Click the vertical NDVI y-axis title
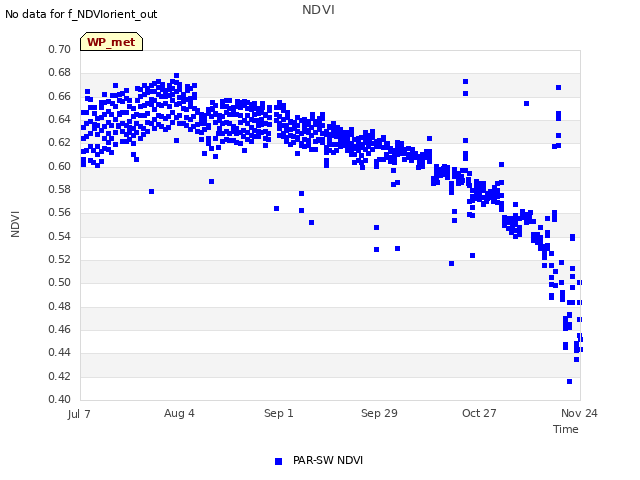Screen dimensions: 640x480 click(x=15, y=224)
